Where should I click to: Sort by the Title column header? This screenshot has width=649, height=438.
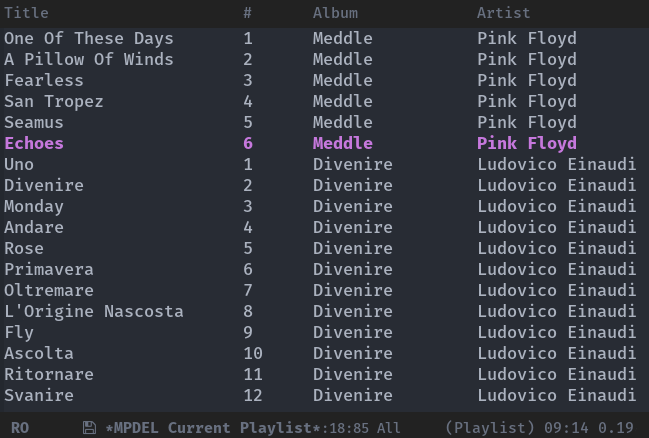coord(26,13)
